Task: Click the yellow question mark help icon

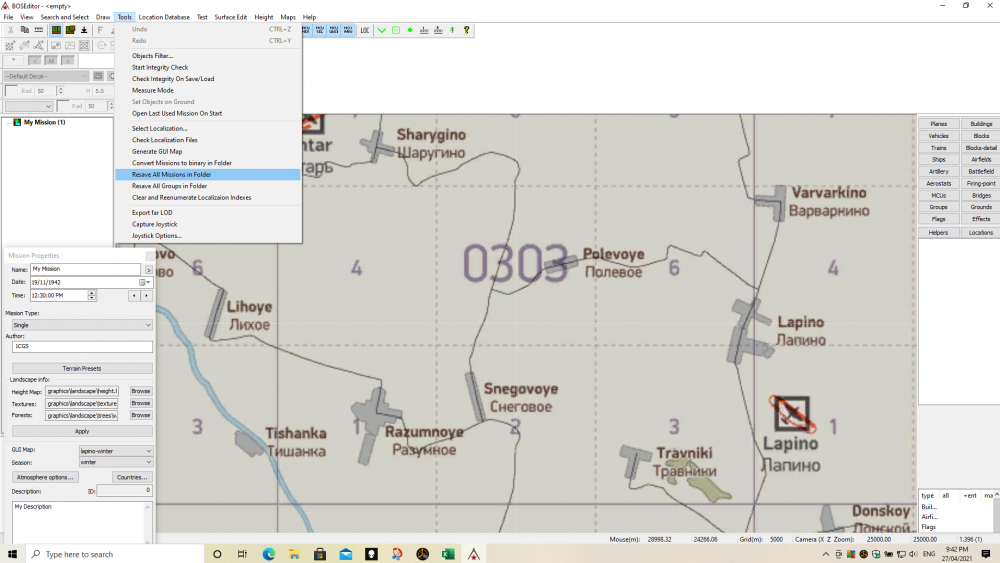Action: coord(467,30)
